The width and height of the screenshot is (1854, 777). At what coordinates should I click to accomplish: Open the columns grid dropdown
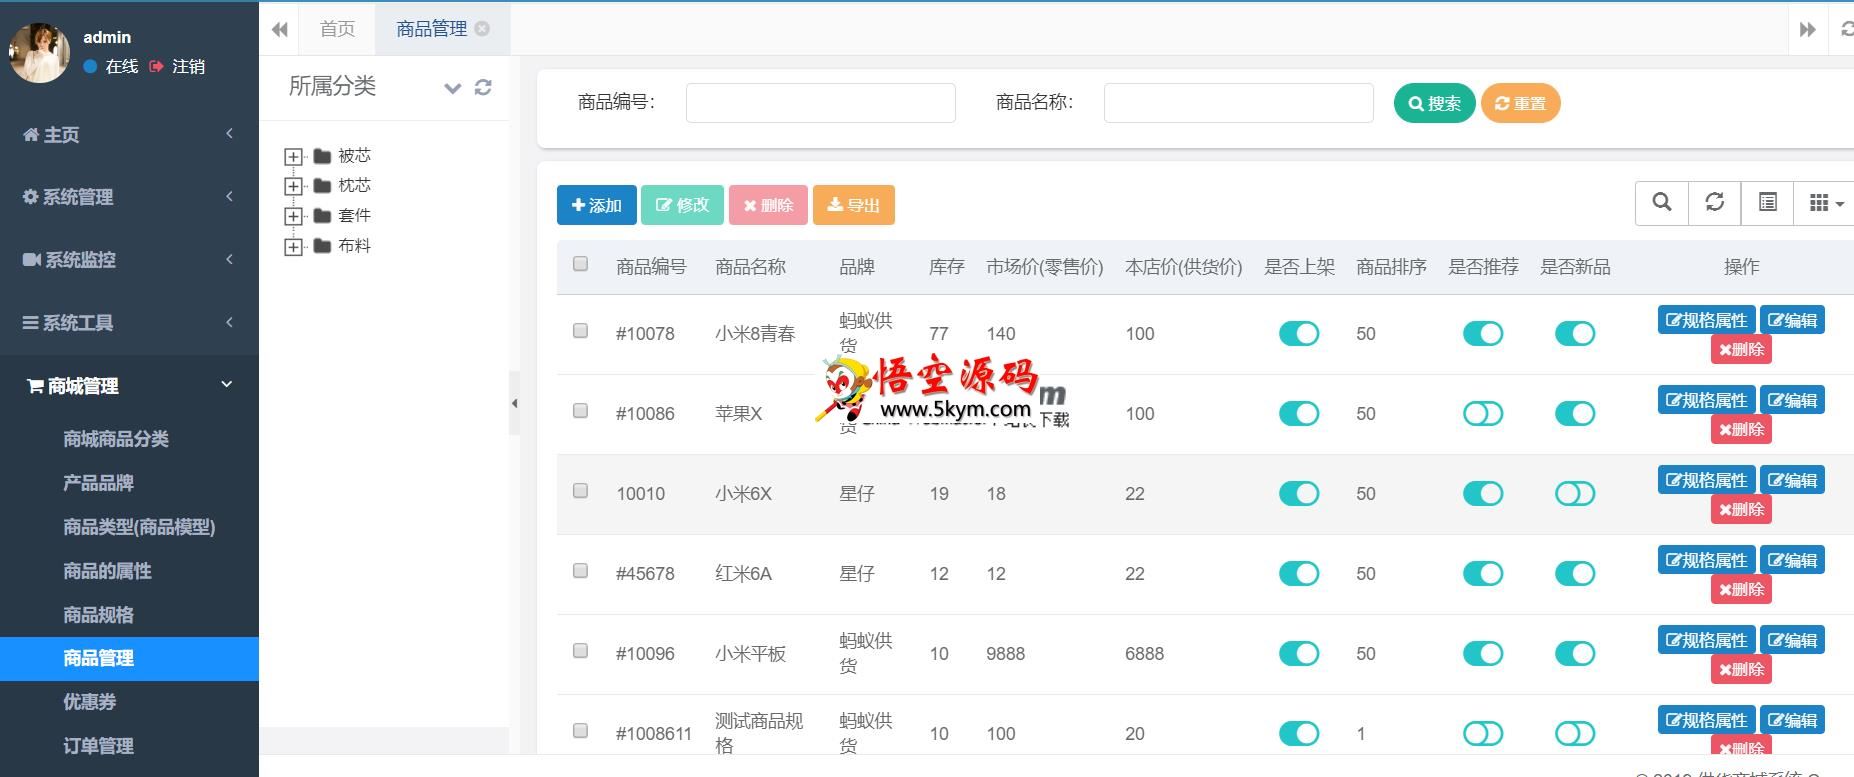coord(1825,202)
